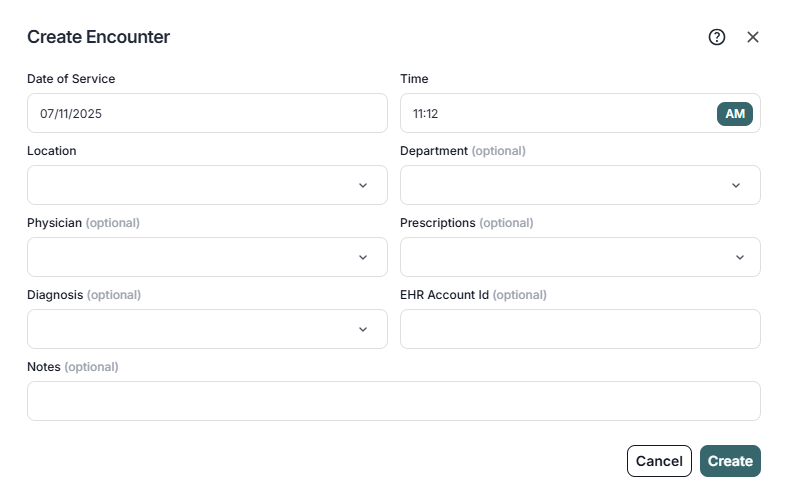The width and height of the screenshot is (786, 504).
Task: Open the Diagnosis selection box
Action: coord(195,329)
